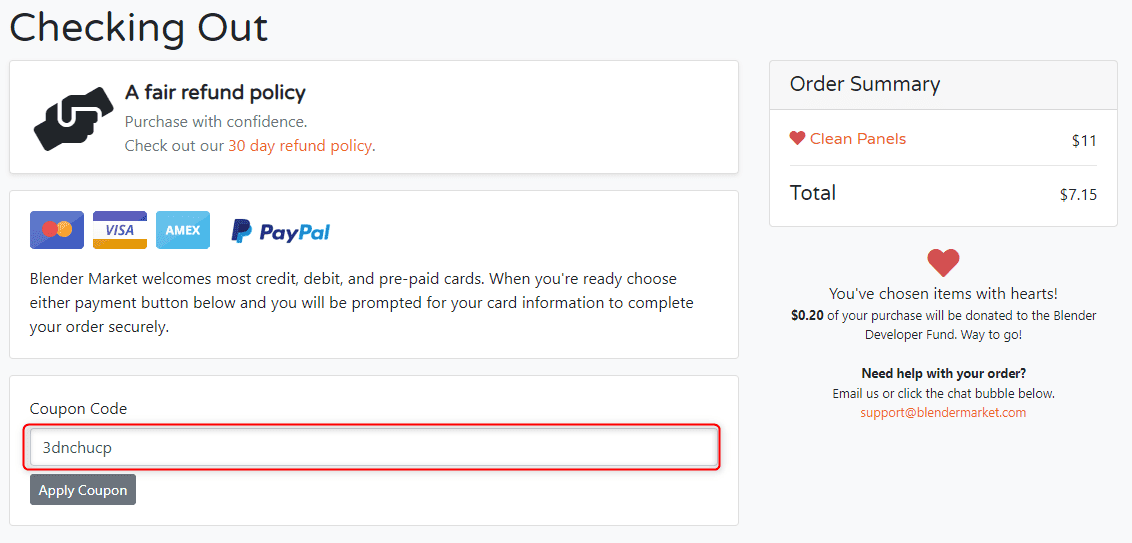Screen dimensions: 1132x543
Task: Click the $0.20 donation amount text
Action: pyautogui.click(x=808, y=316)
